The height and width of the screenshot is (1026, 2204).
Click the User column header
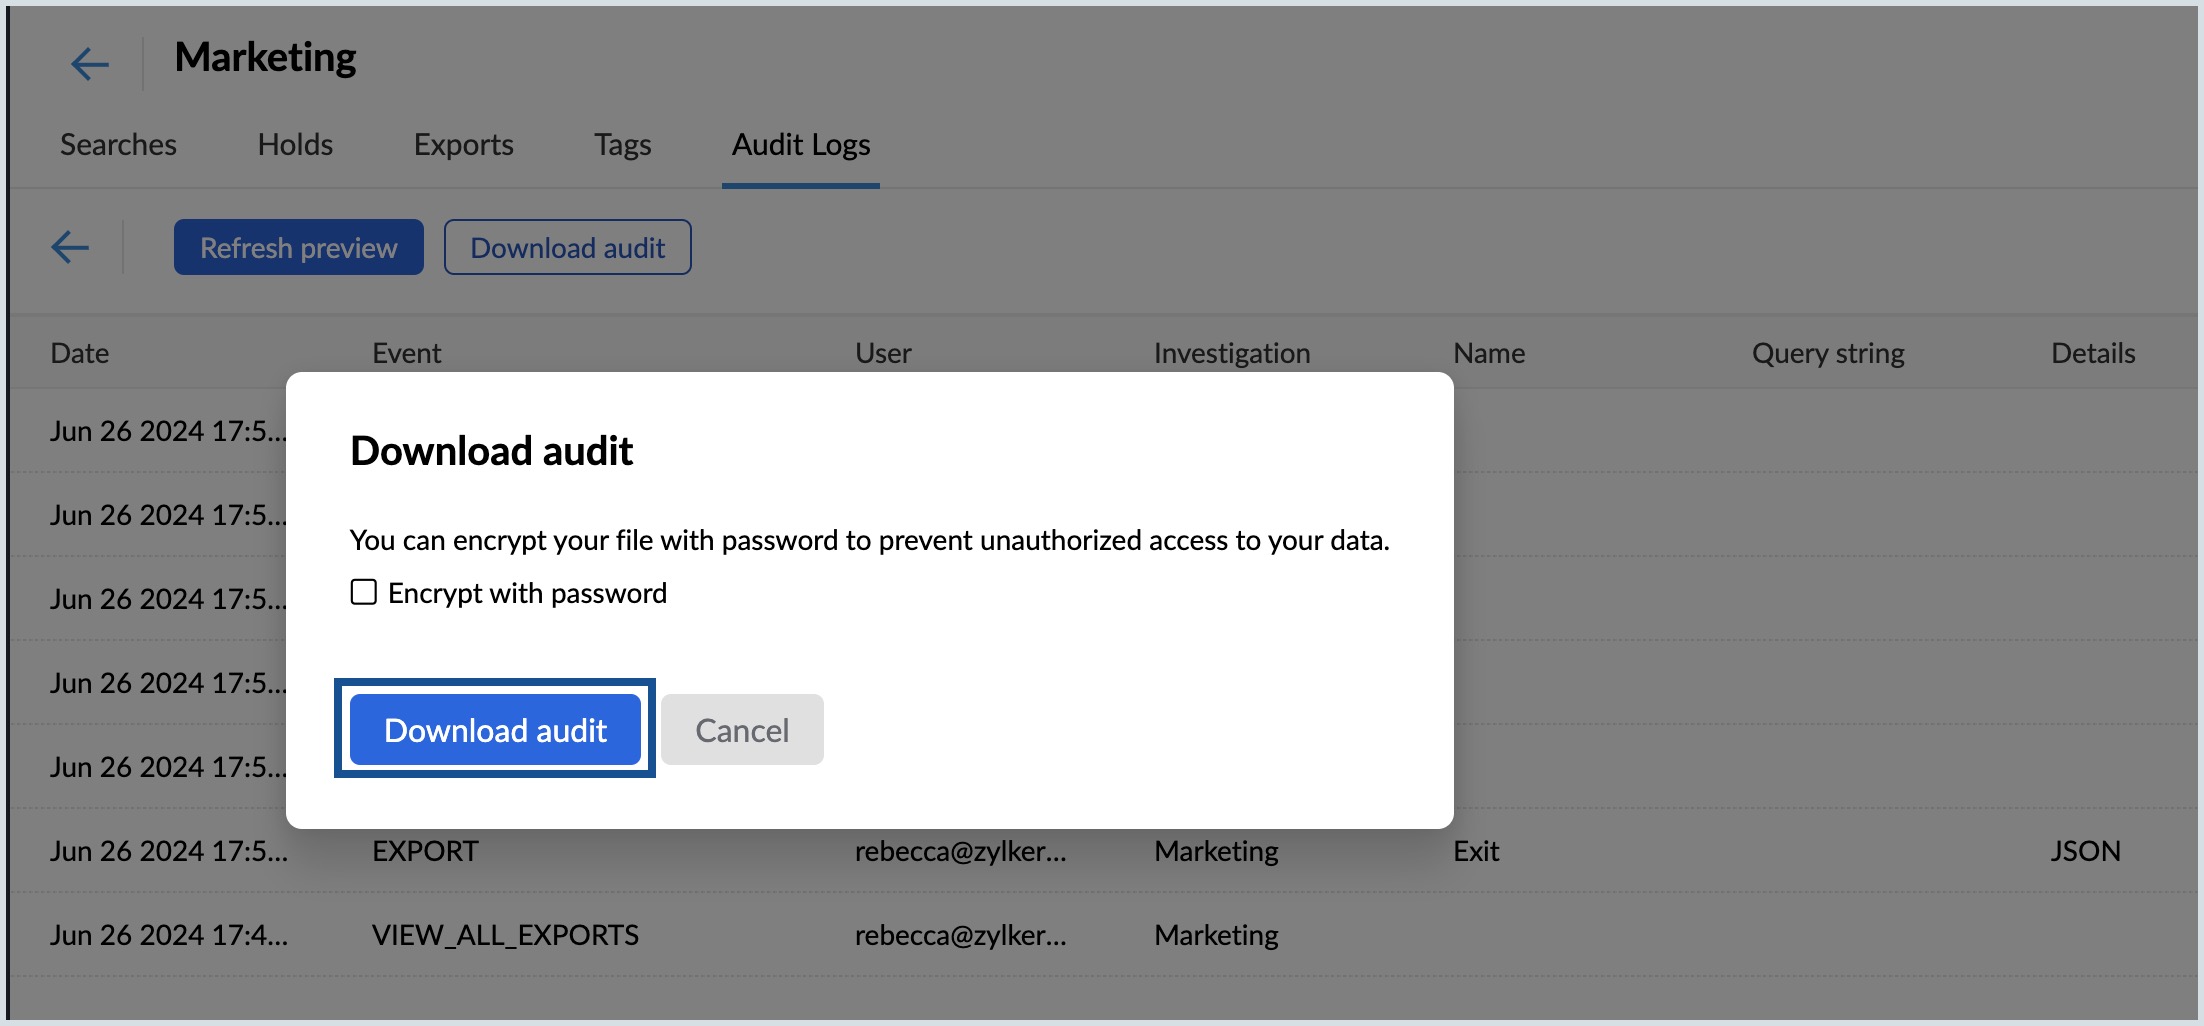pyautogui.click(x=883, y=353)
